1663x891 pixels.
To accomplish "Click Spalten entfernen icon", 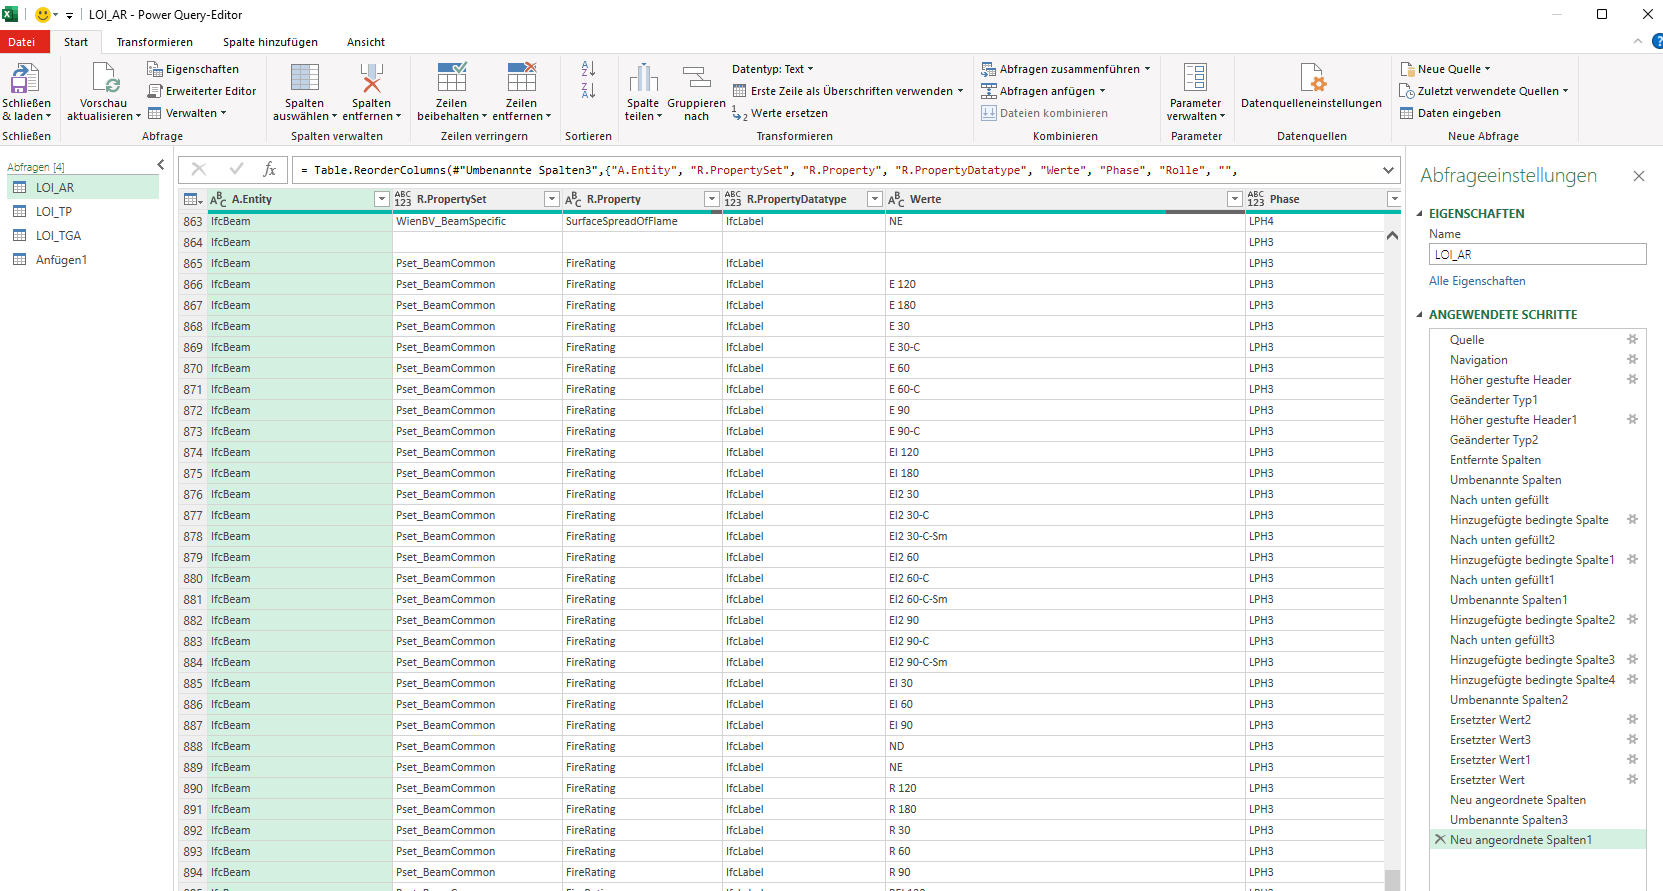I will [371, 79].
